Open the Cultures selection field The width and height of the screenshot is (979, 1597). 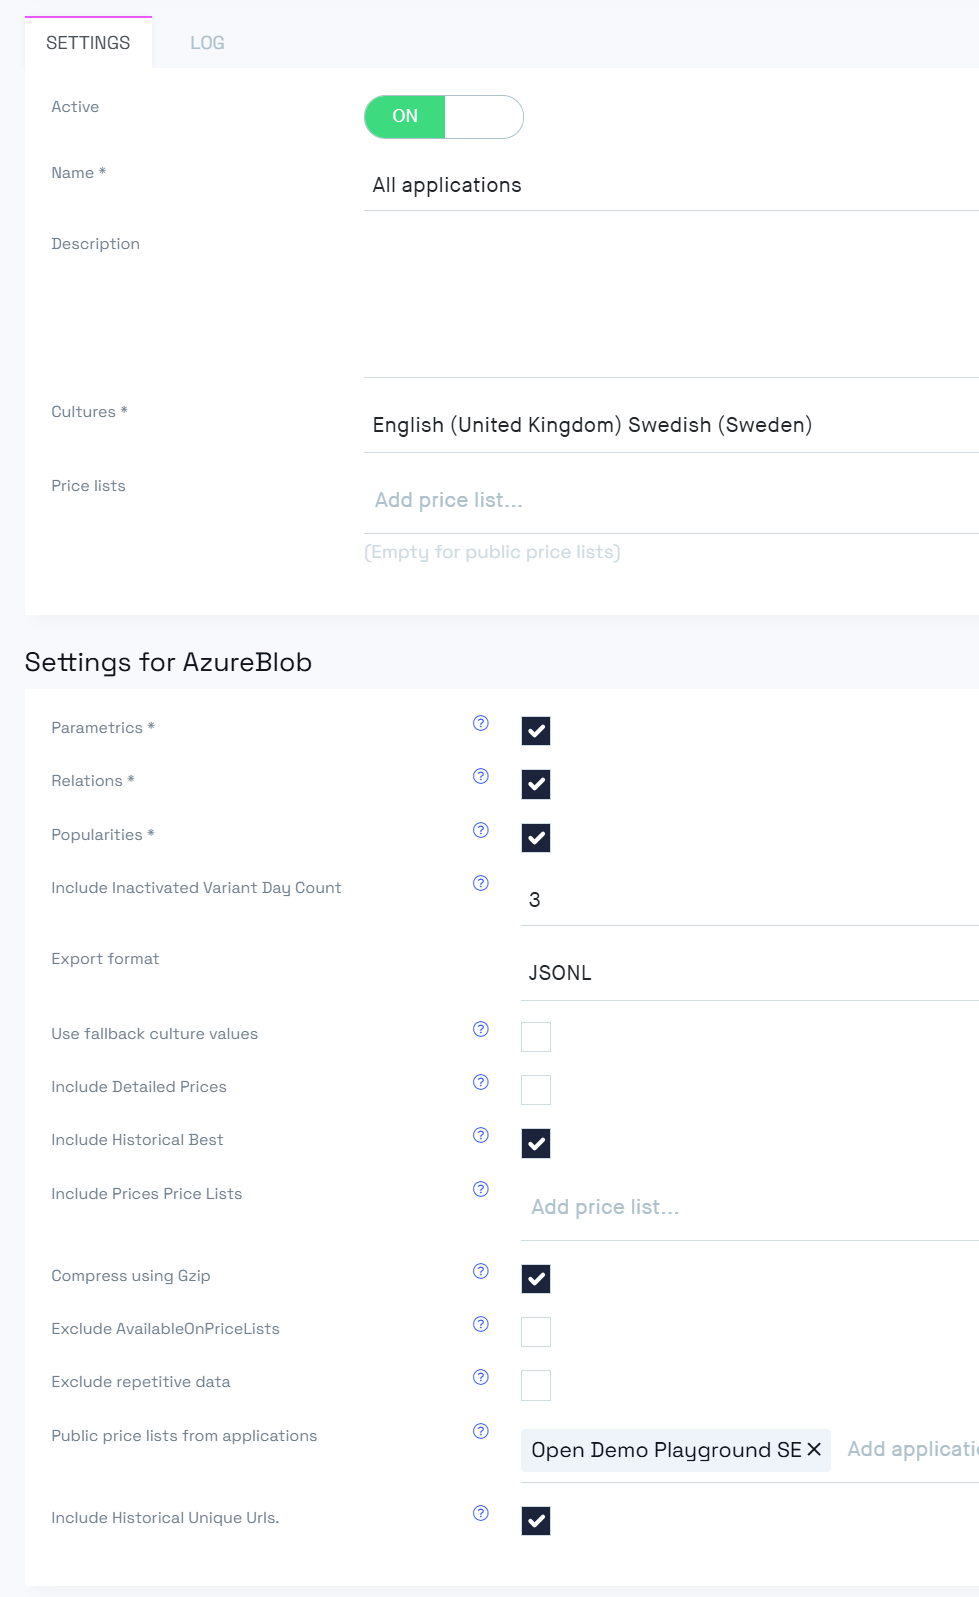coord(670,425)
